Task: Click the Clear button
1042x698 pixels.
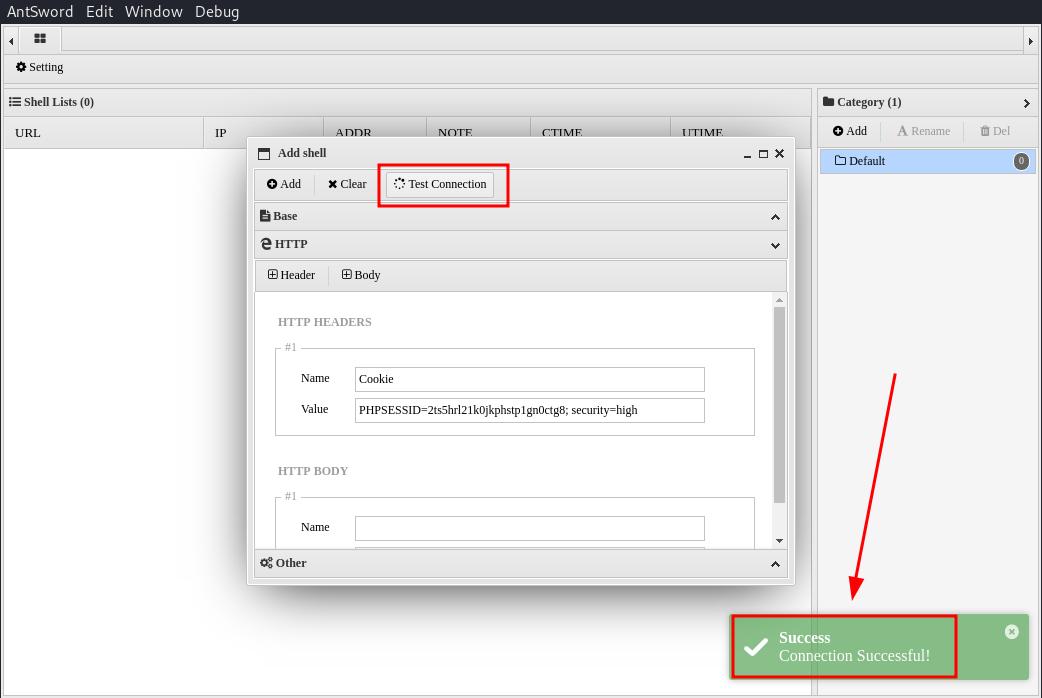Action: pos(347,184)
